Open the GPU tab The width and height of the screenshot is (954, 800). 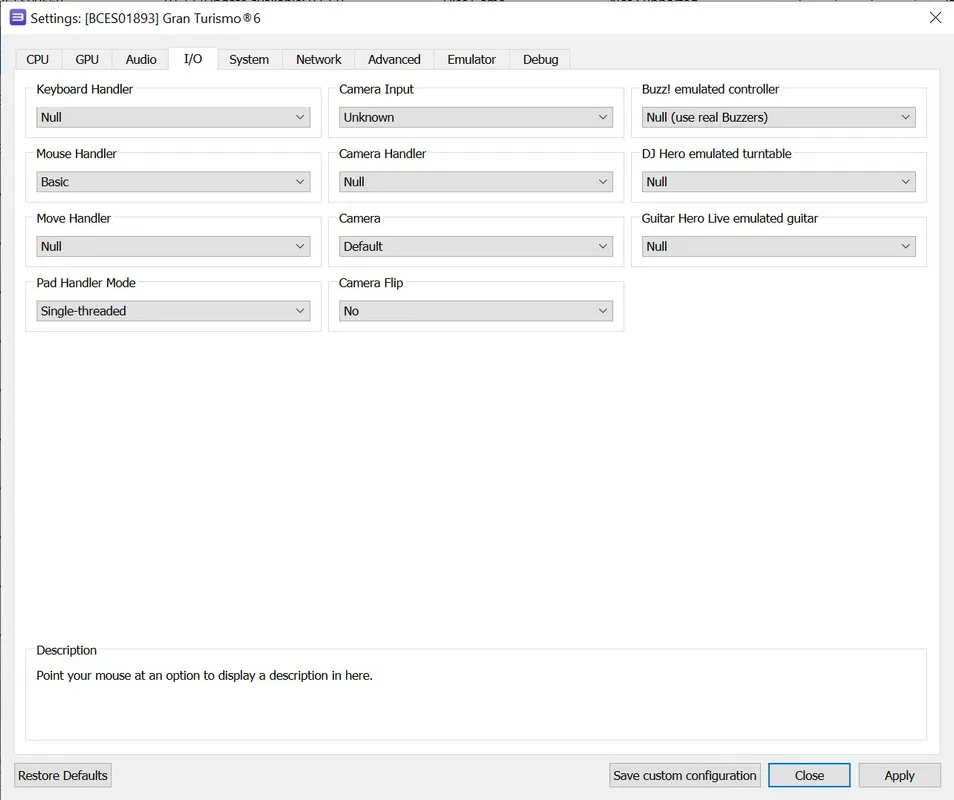click(87, 60)
